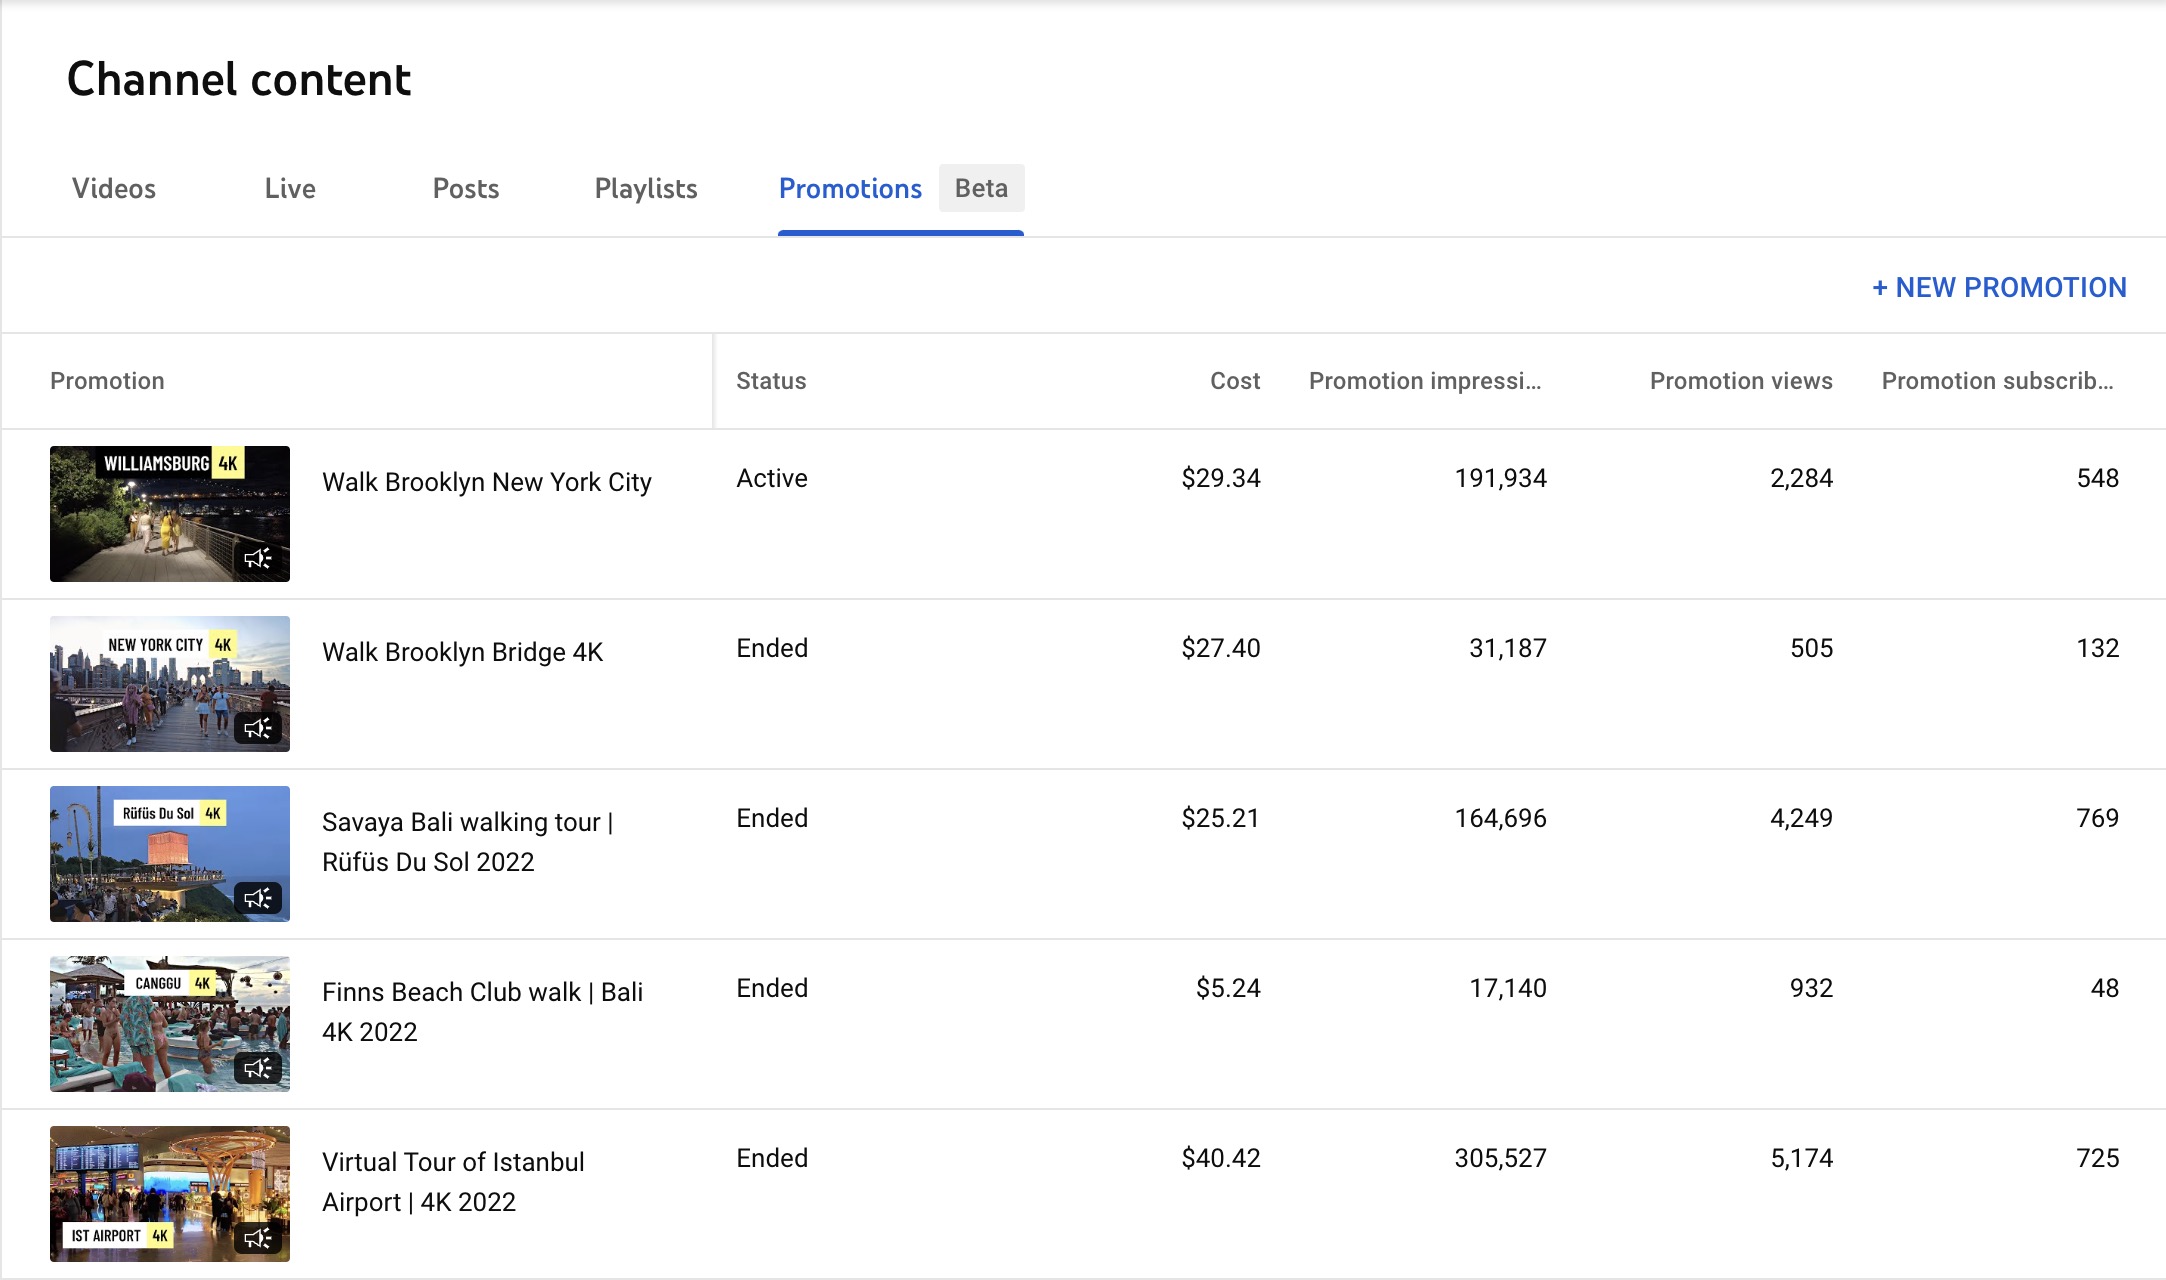Open the Posts tab
The width and height of the screenshot is (2166, 1280).
(465, 188)
